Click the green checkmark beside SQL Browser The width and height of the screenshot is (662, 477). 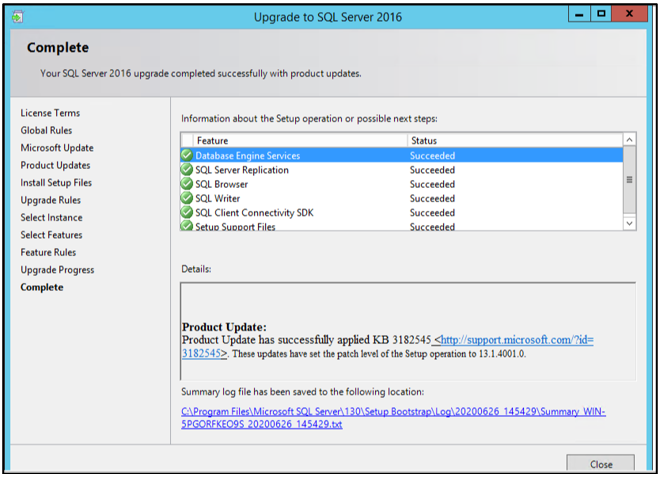[187, 184]
